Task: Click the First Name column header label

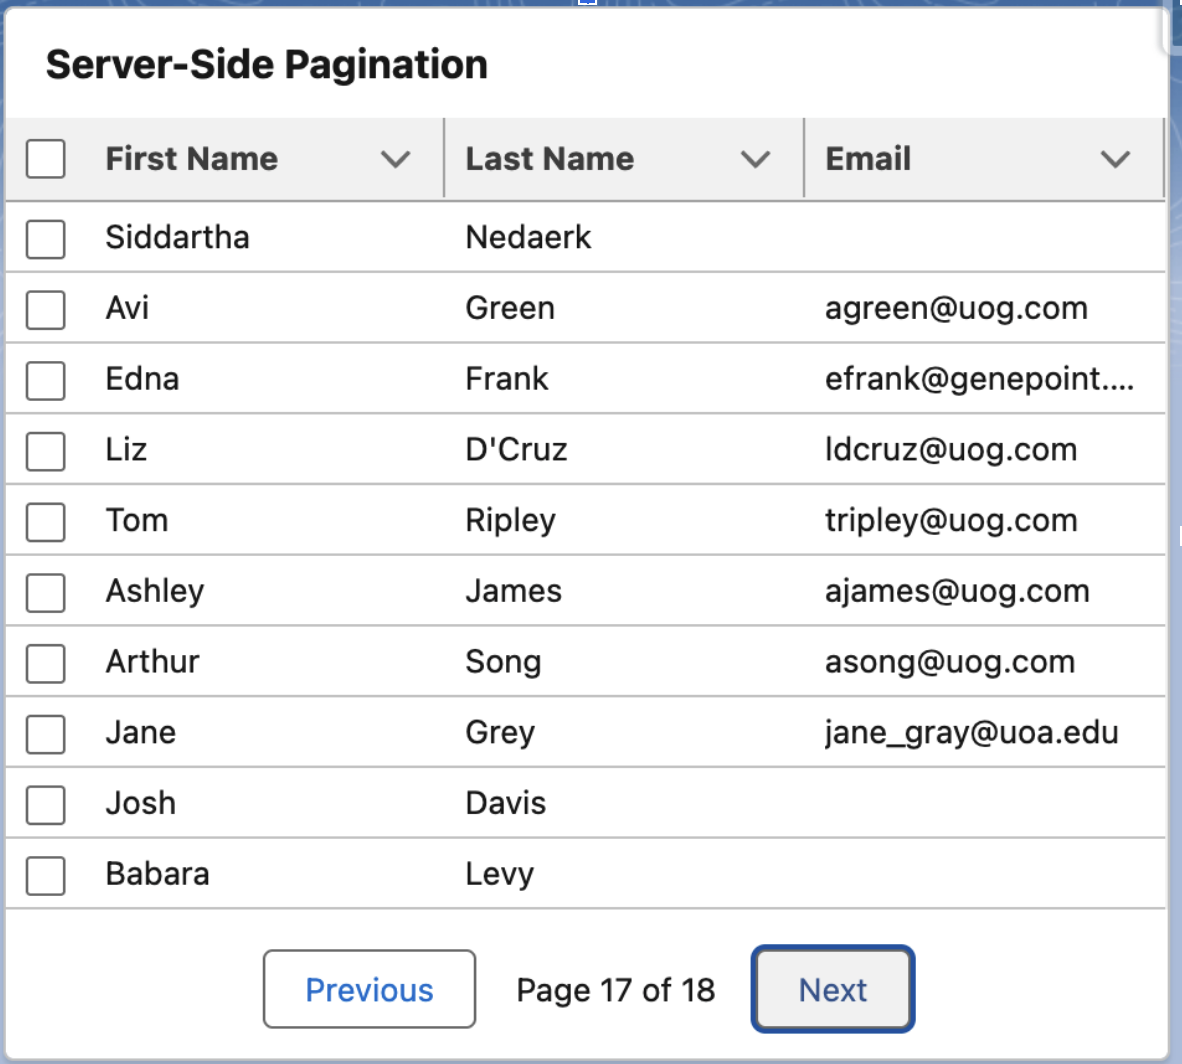Action: [x=191, y=158]
